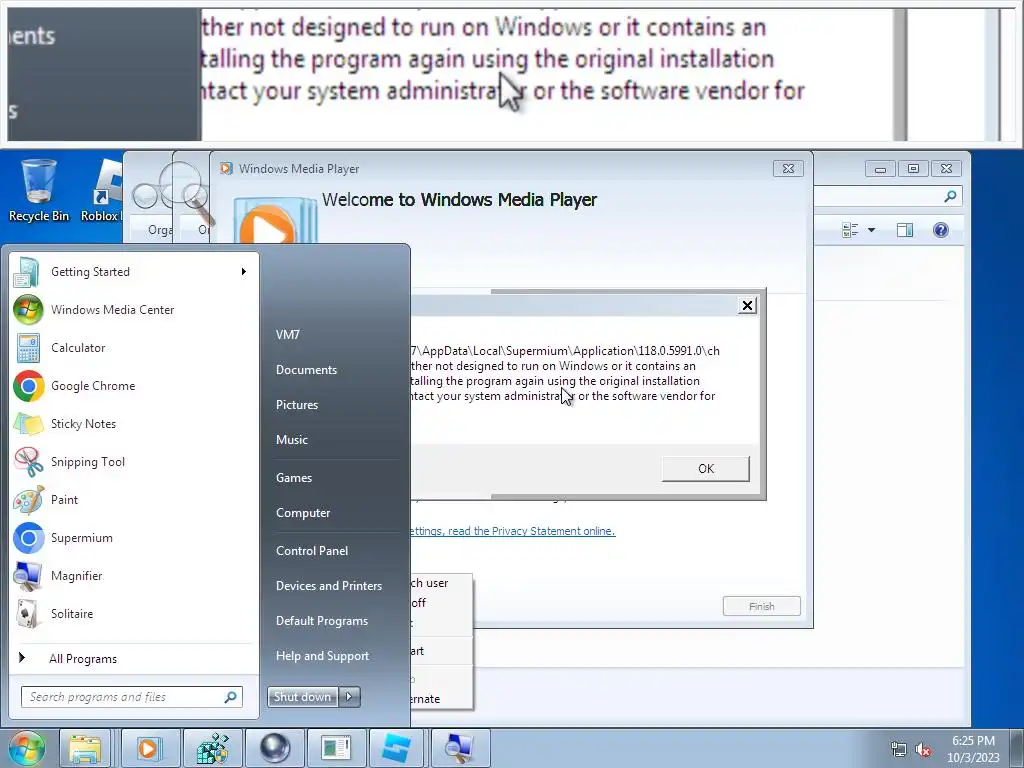Open the VM7 user folder
Image resolution: width=1024 pixels, height=768 pixels.
287,334
